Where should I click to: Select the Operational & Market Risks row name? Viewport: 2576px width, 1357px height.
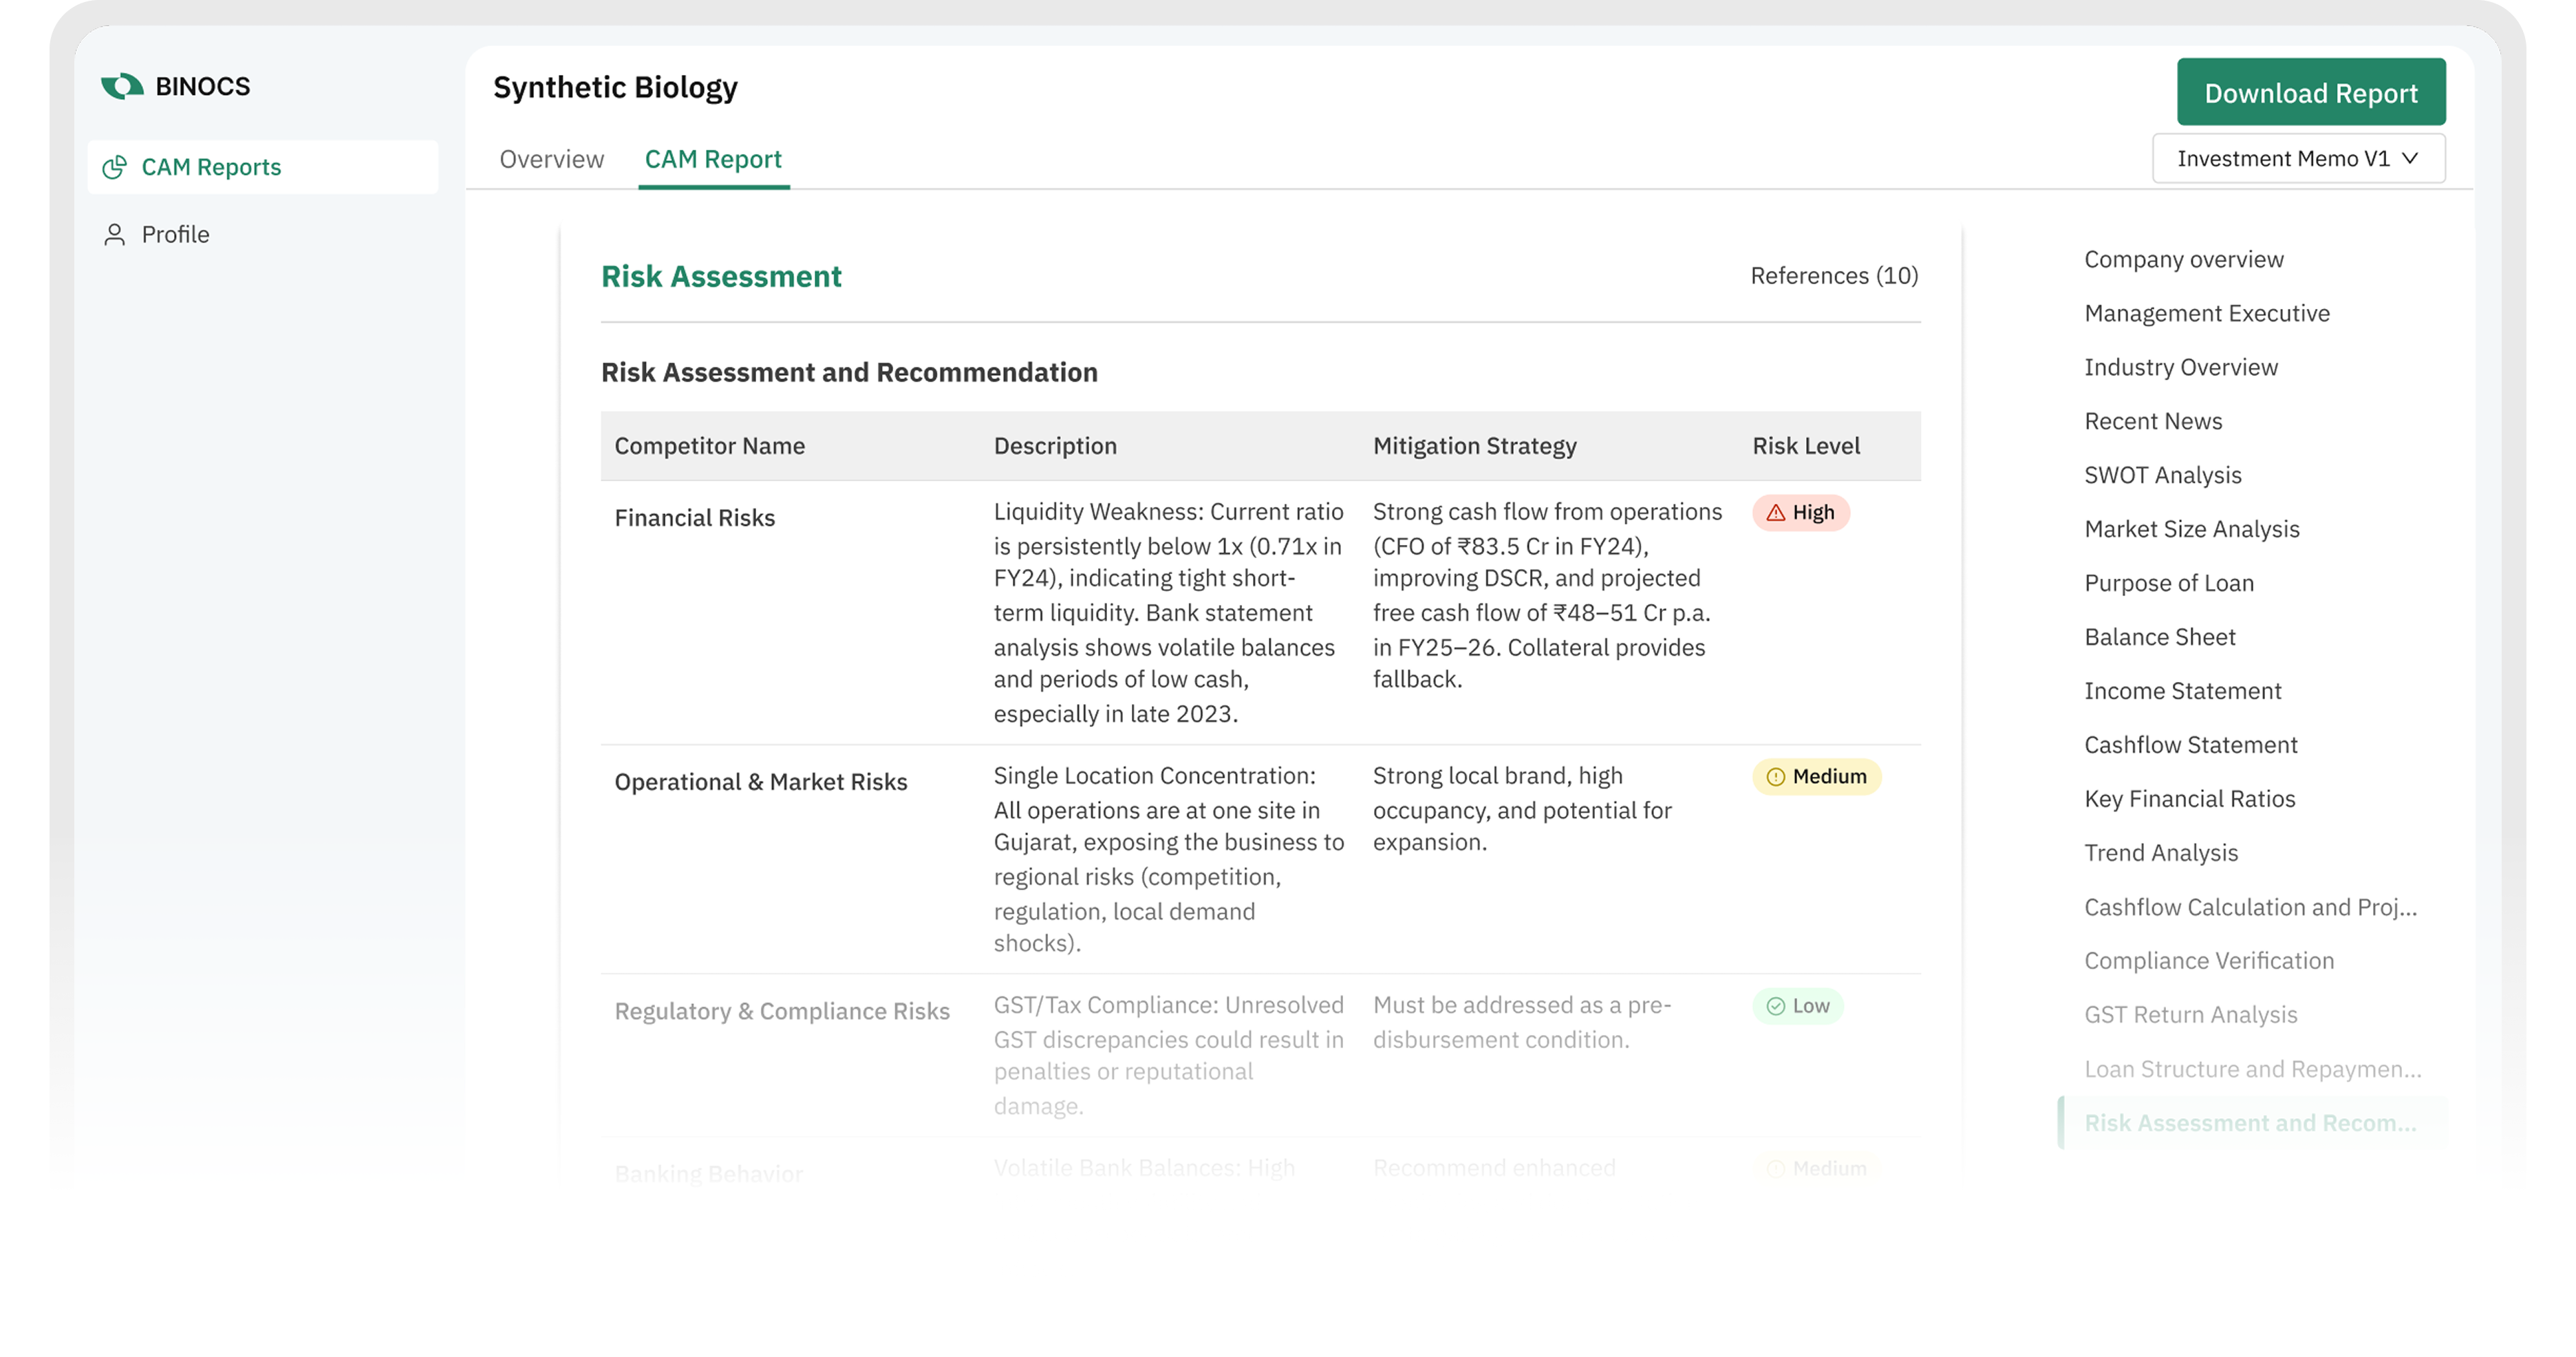tap(760, 782)
